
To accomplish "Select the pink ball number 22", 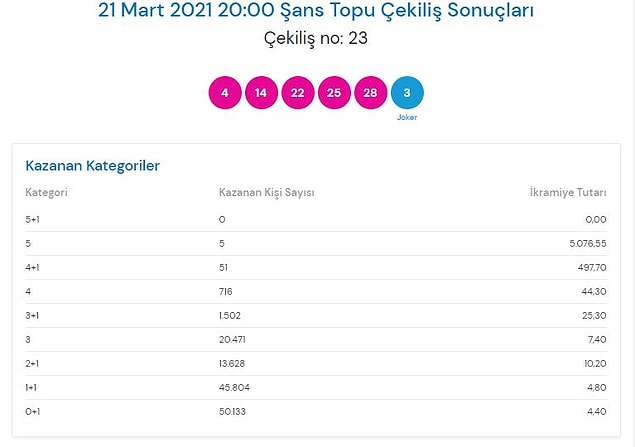I will point(298,93).
